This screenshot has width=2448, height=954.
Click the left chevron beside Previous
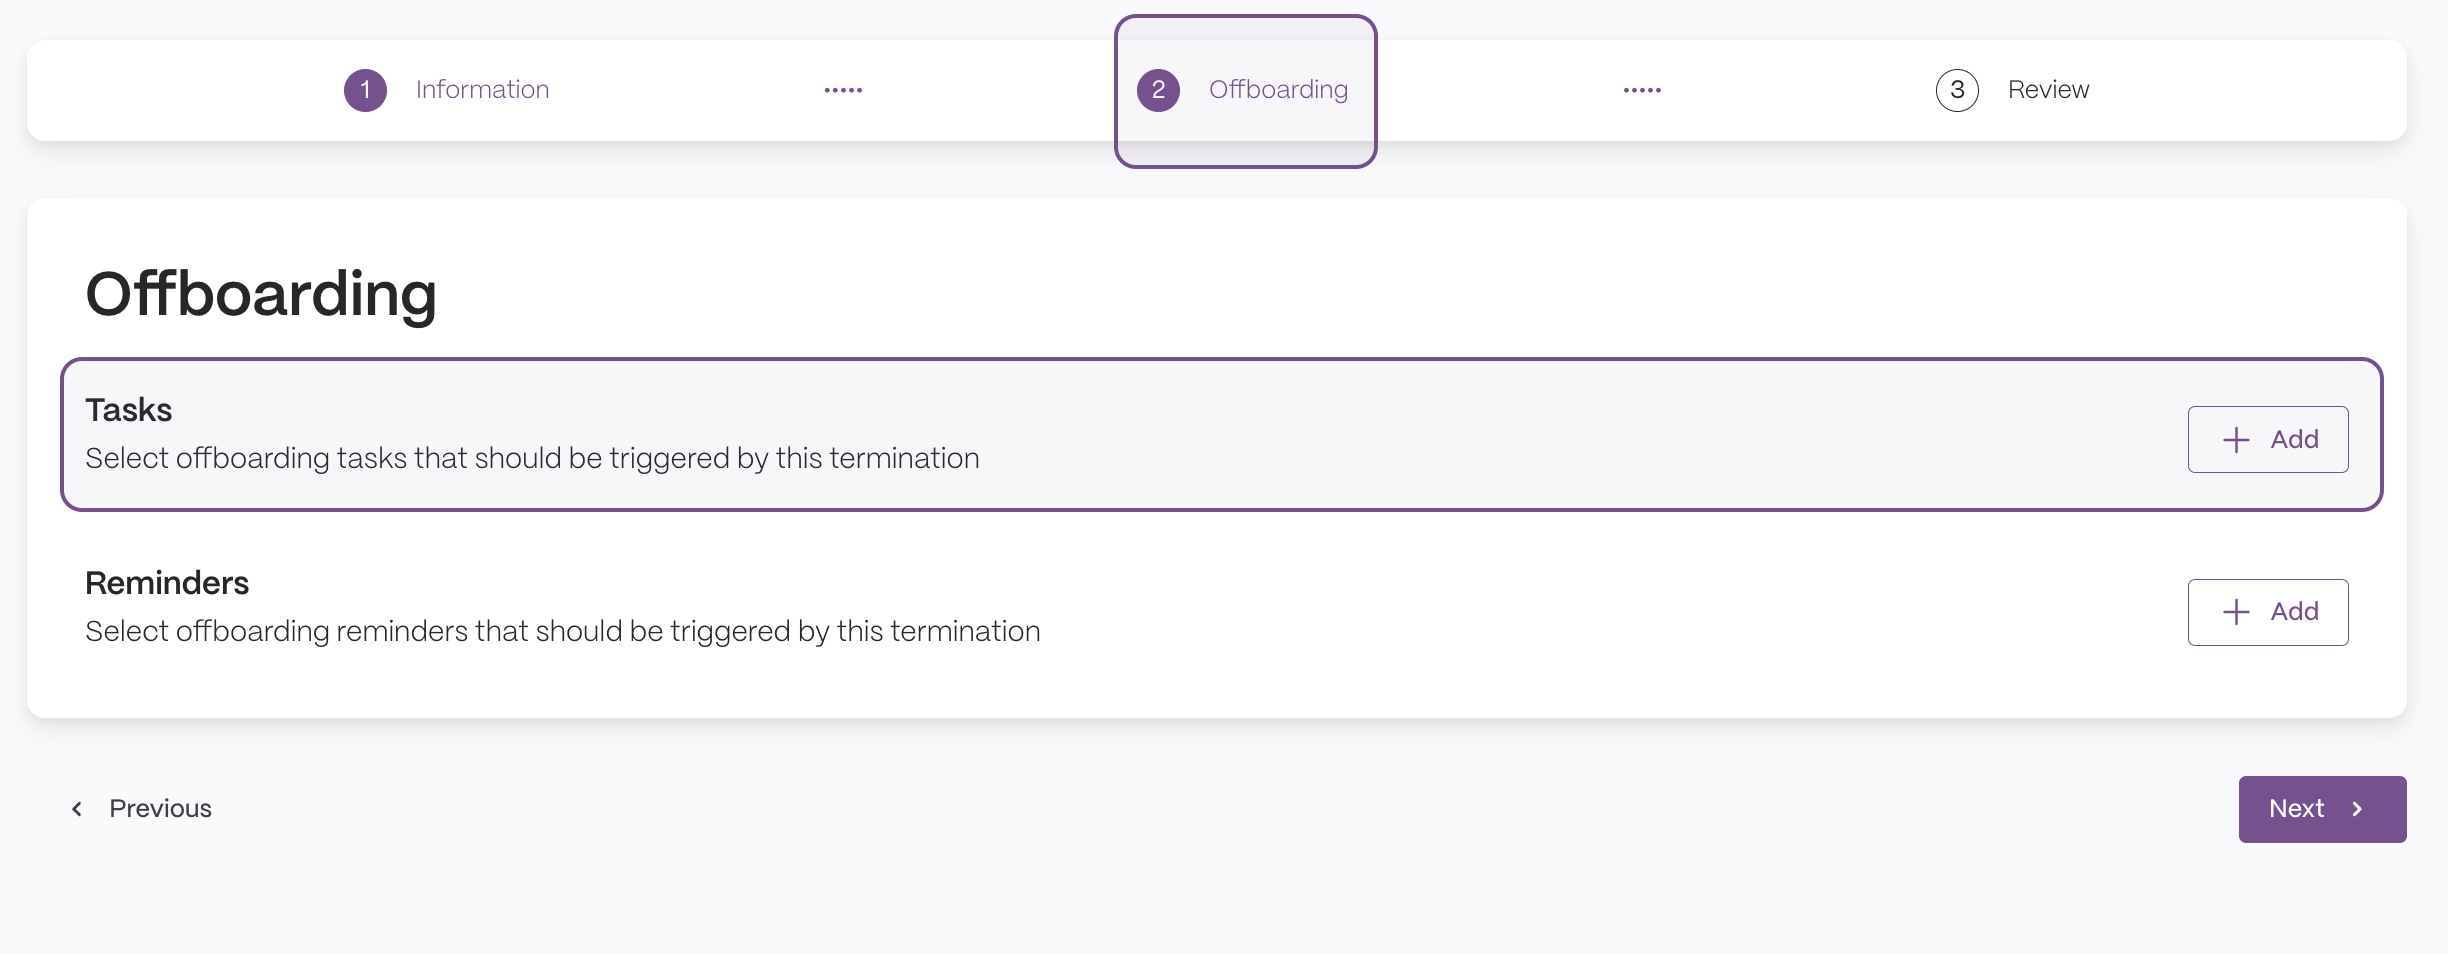click(77, 809)
